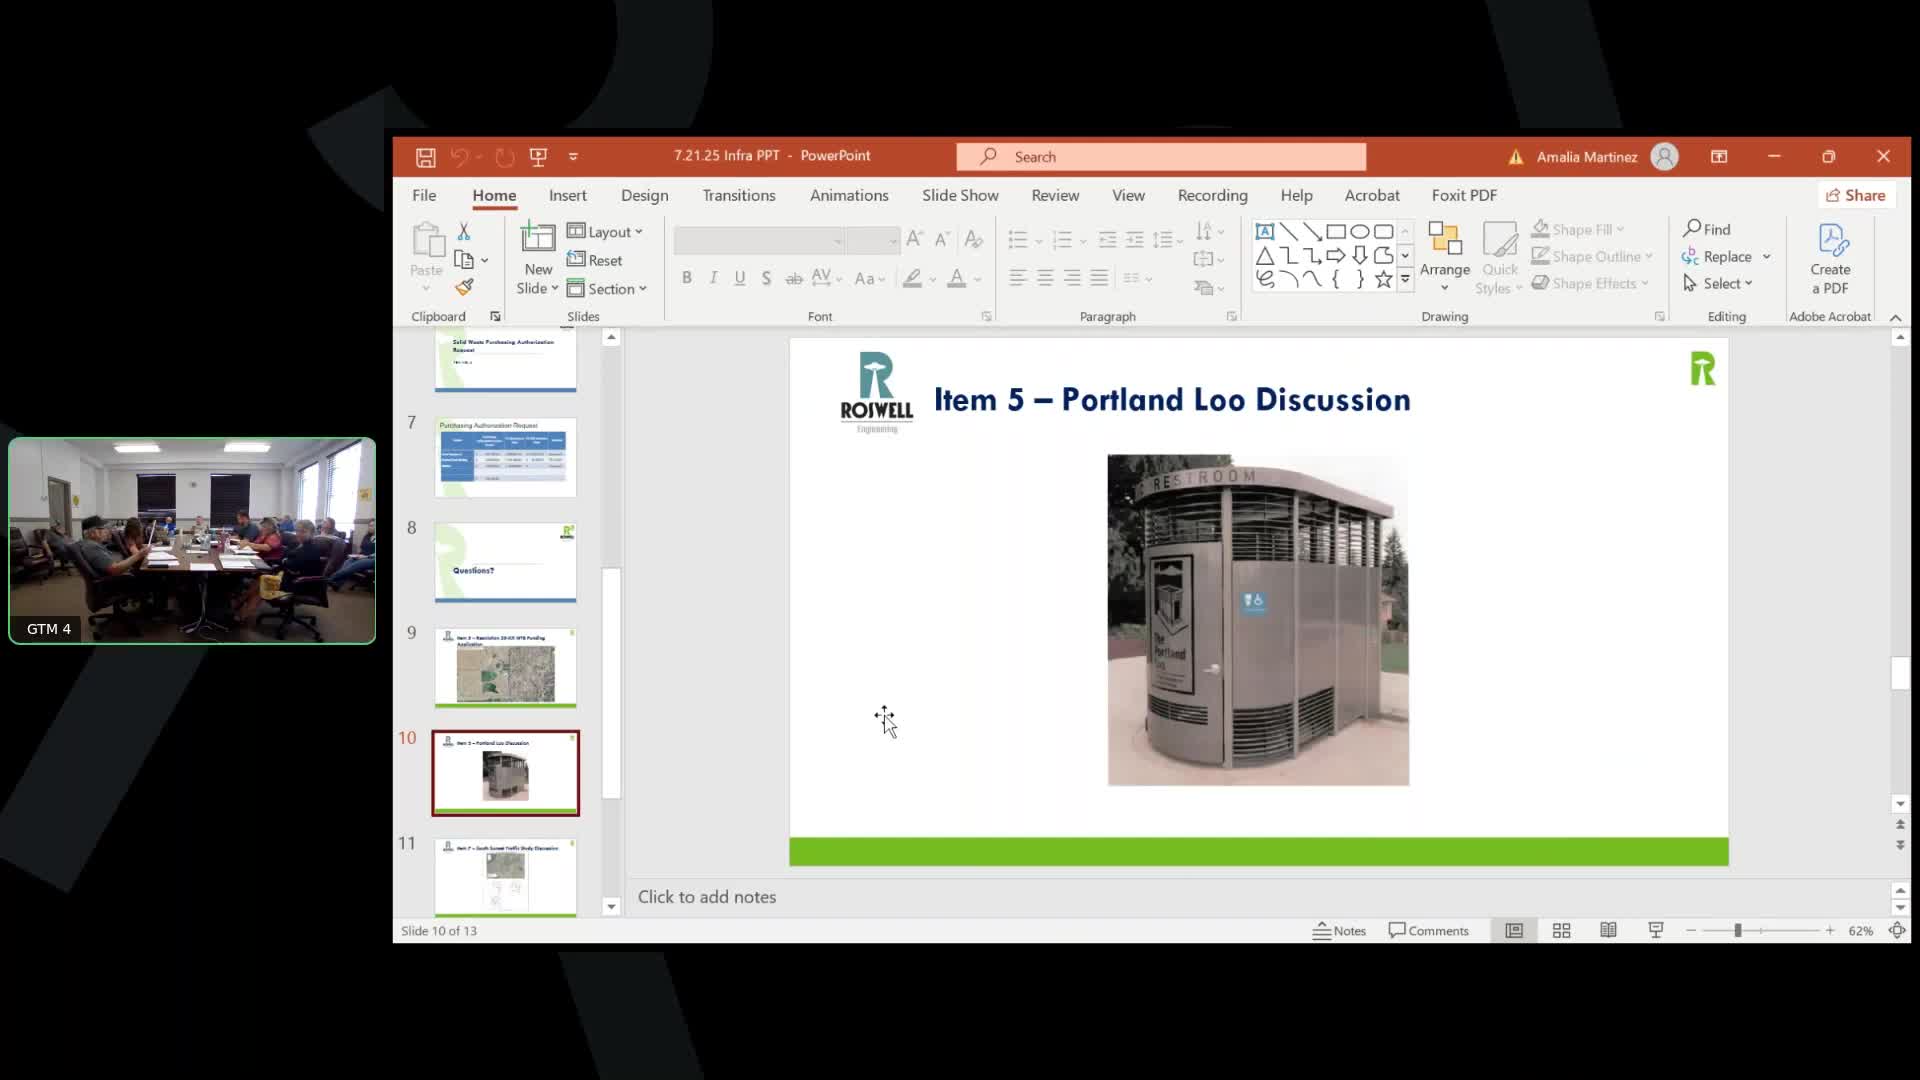
Task: Click the Save icon in title bar
Action: point(425,157)
